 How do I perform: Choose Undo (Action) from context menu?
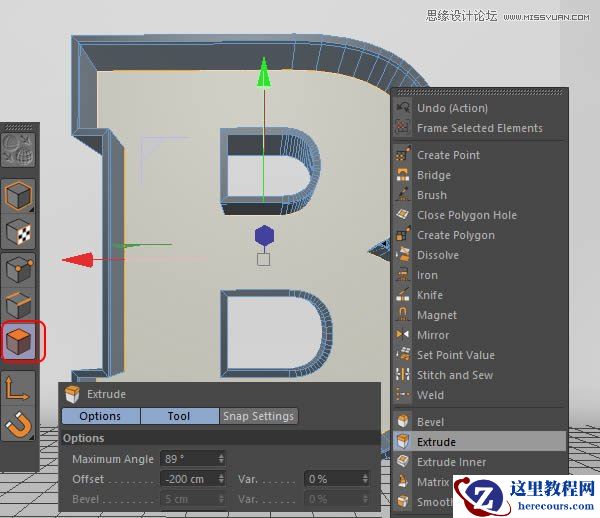tap(480, 108)
